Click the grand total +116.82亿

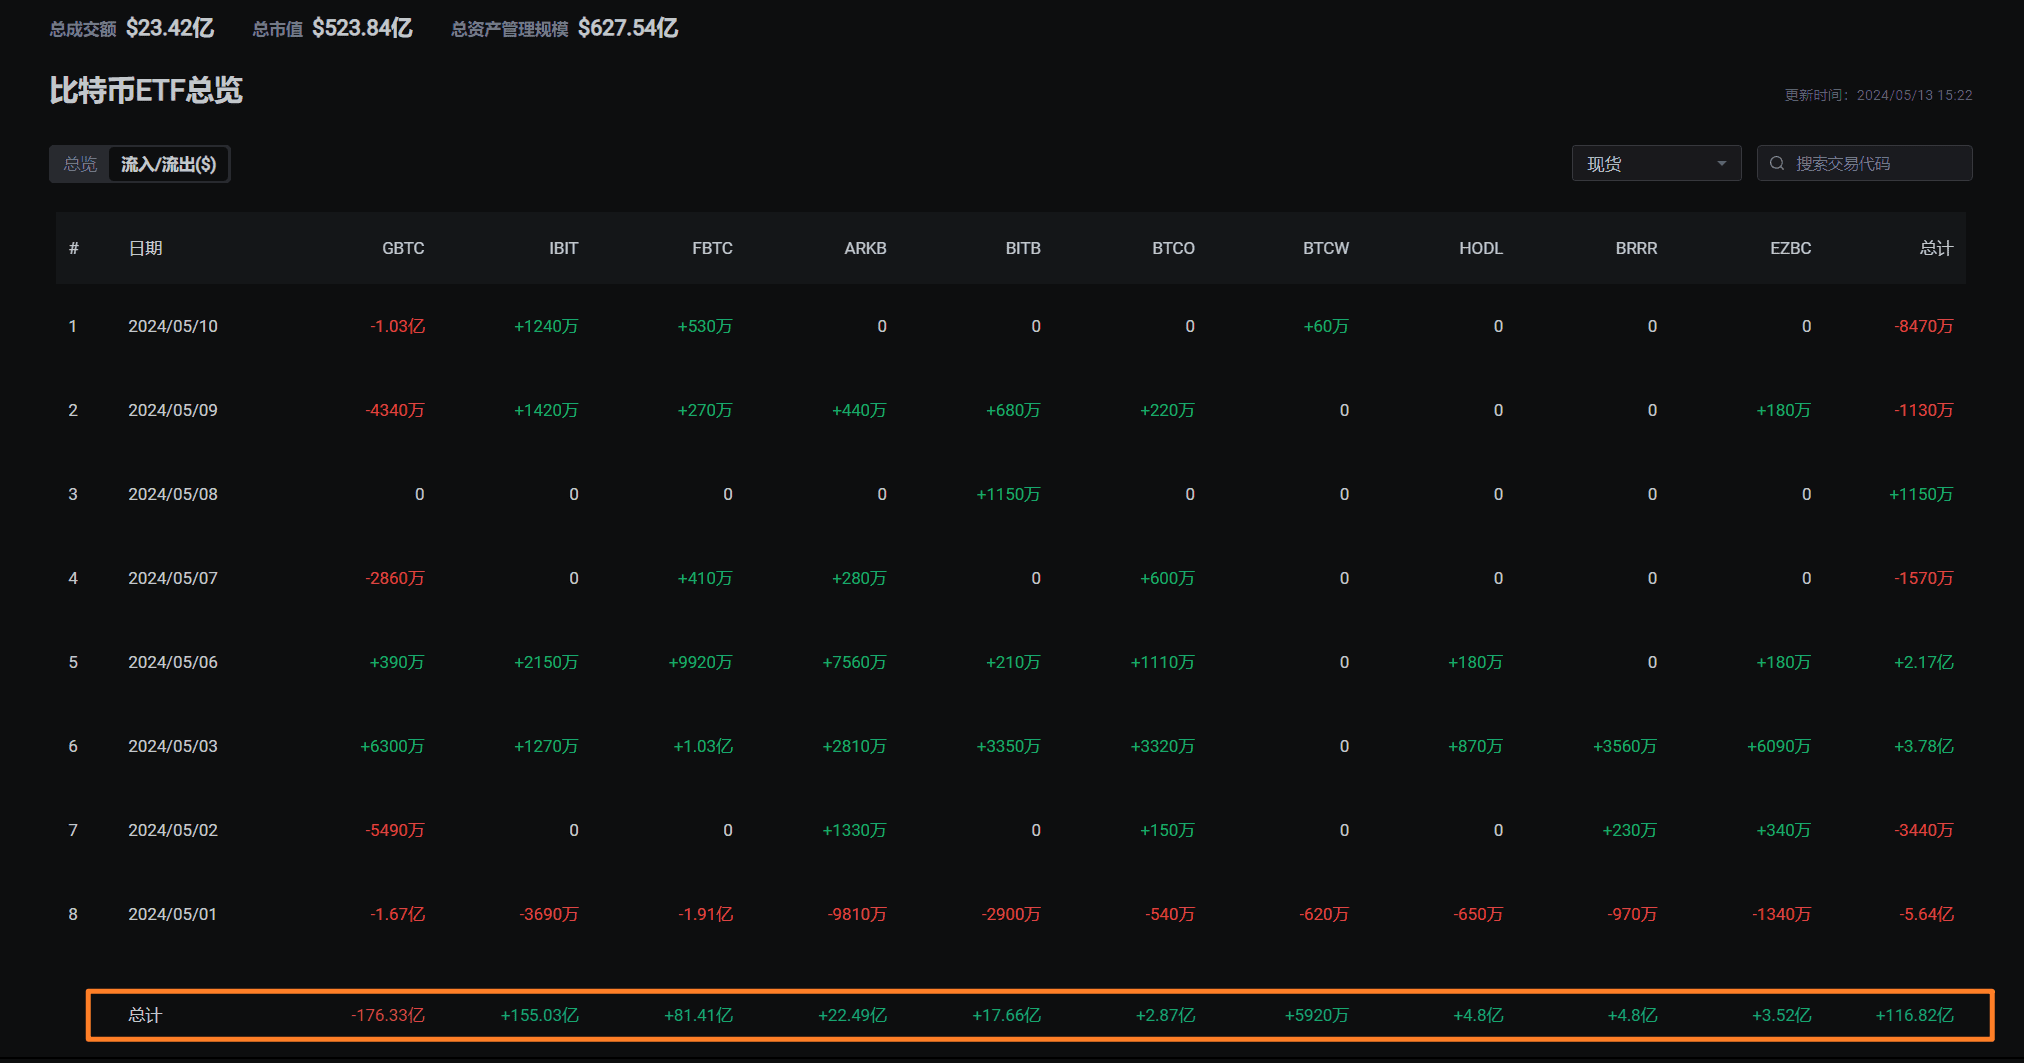1915,1015
